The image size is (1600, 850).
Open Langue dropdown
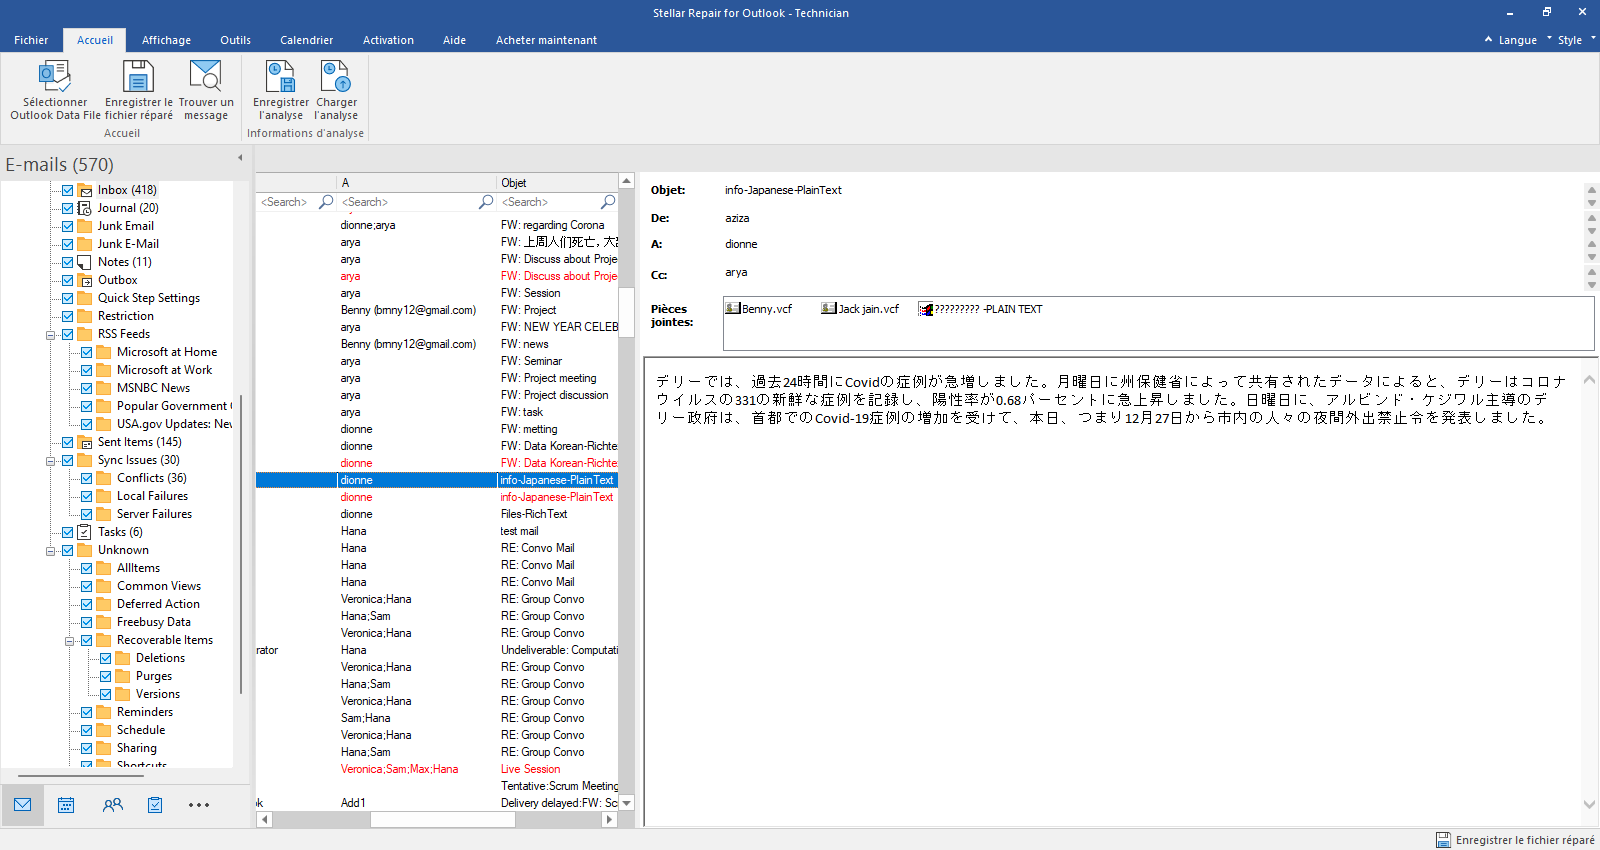[x=1517, y=40]
